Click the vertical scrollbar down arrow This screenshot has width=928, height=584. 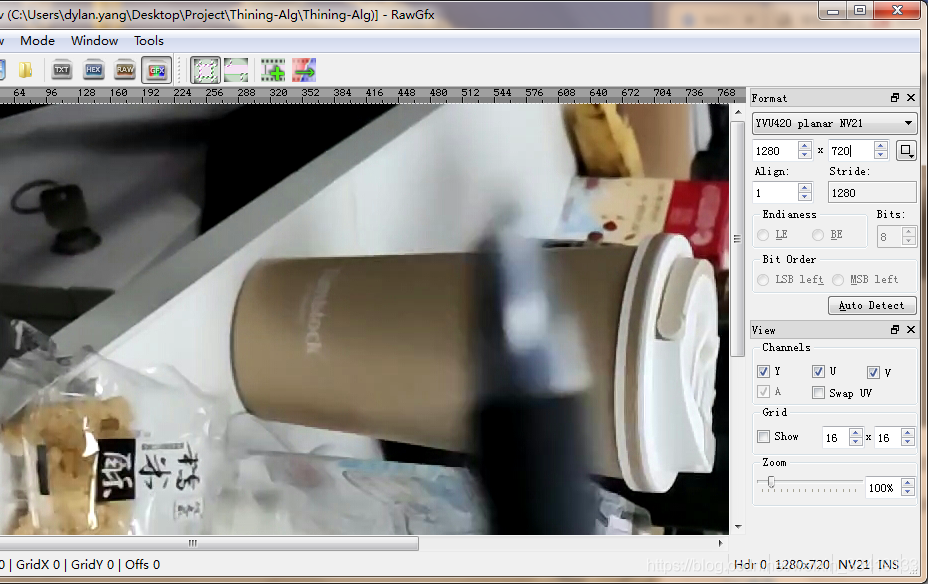pyautogui.click(x=737, y=527)
